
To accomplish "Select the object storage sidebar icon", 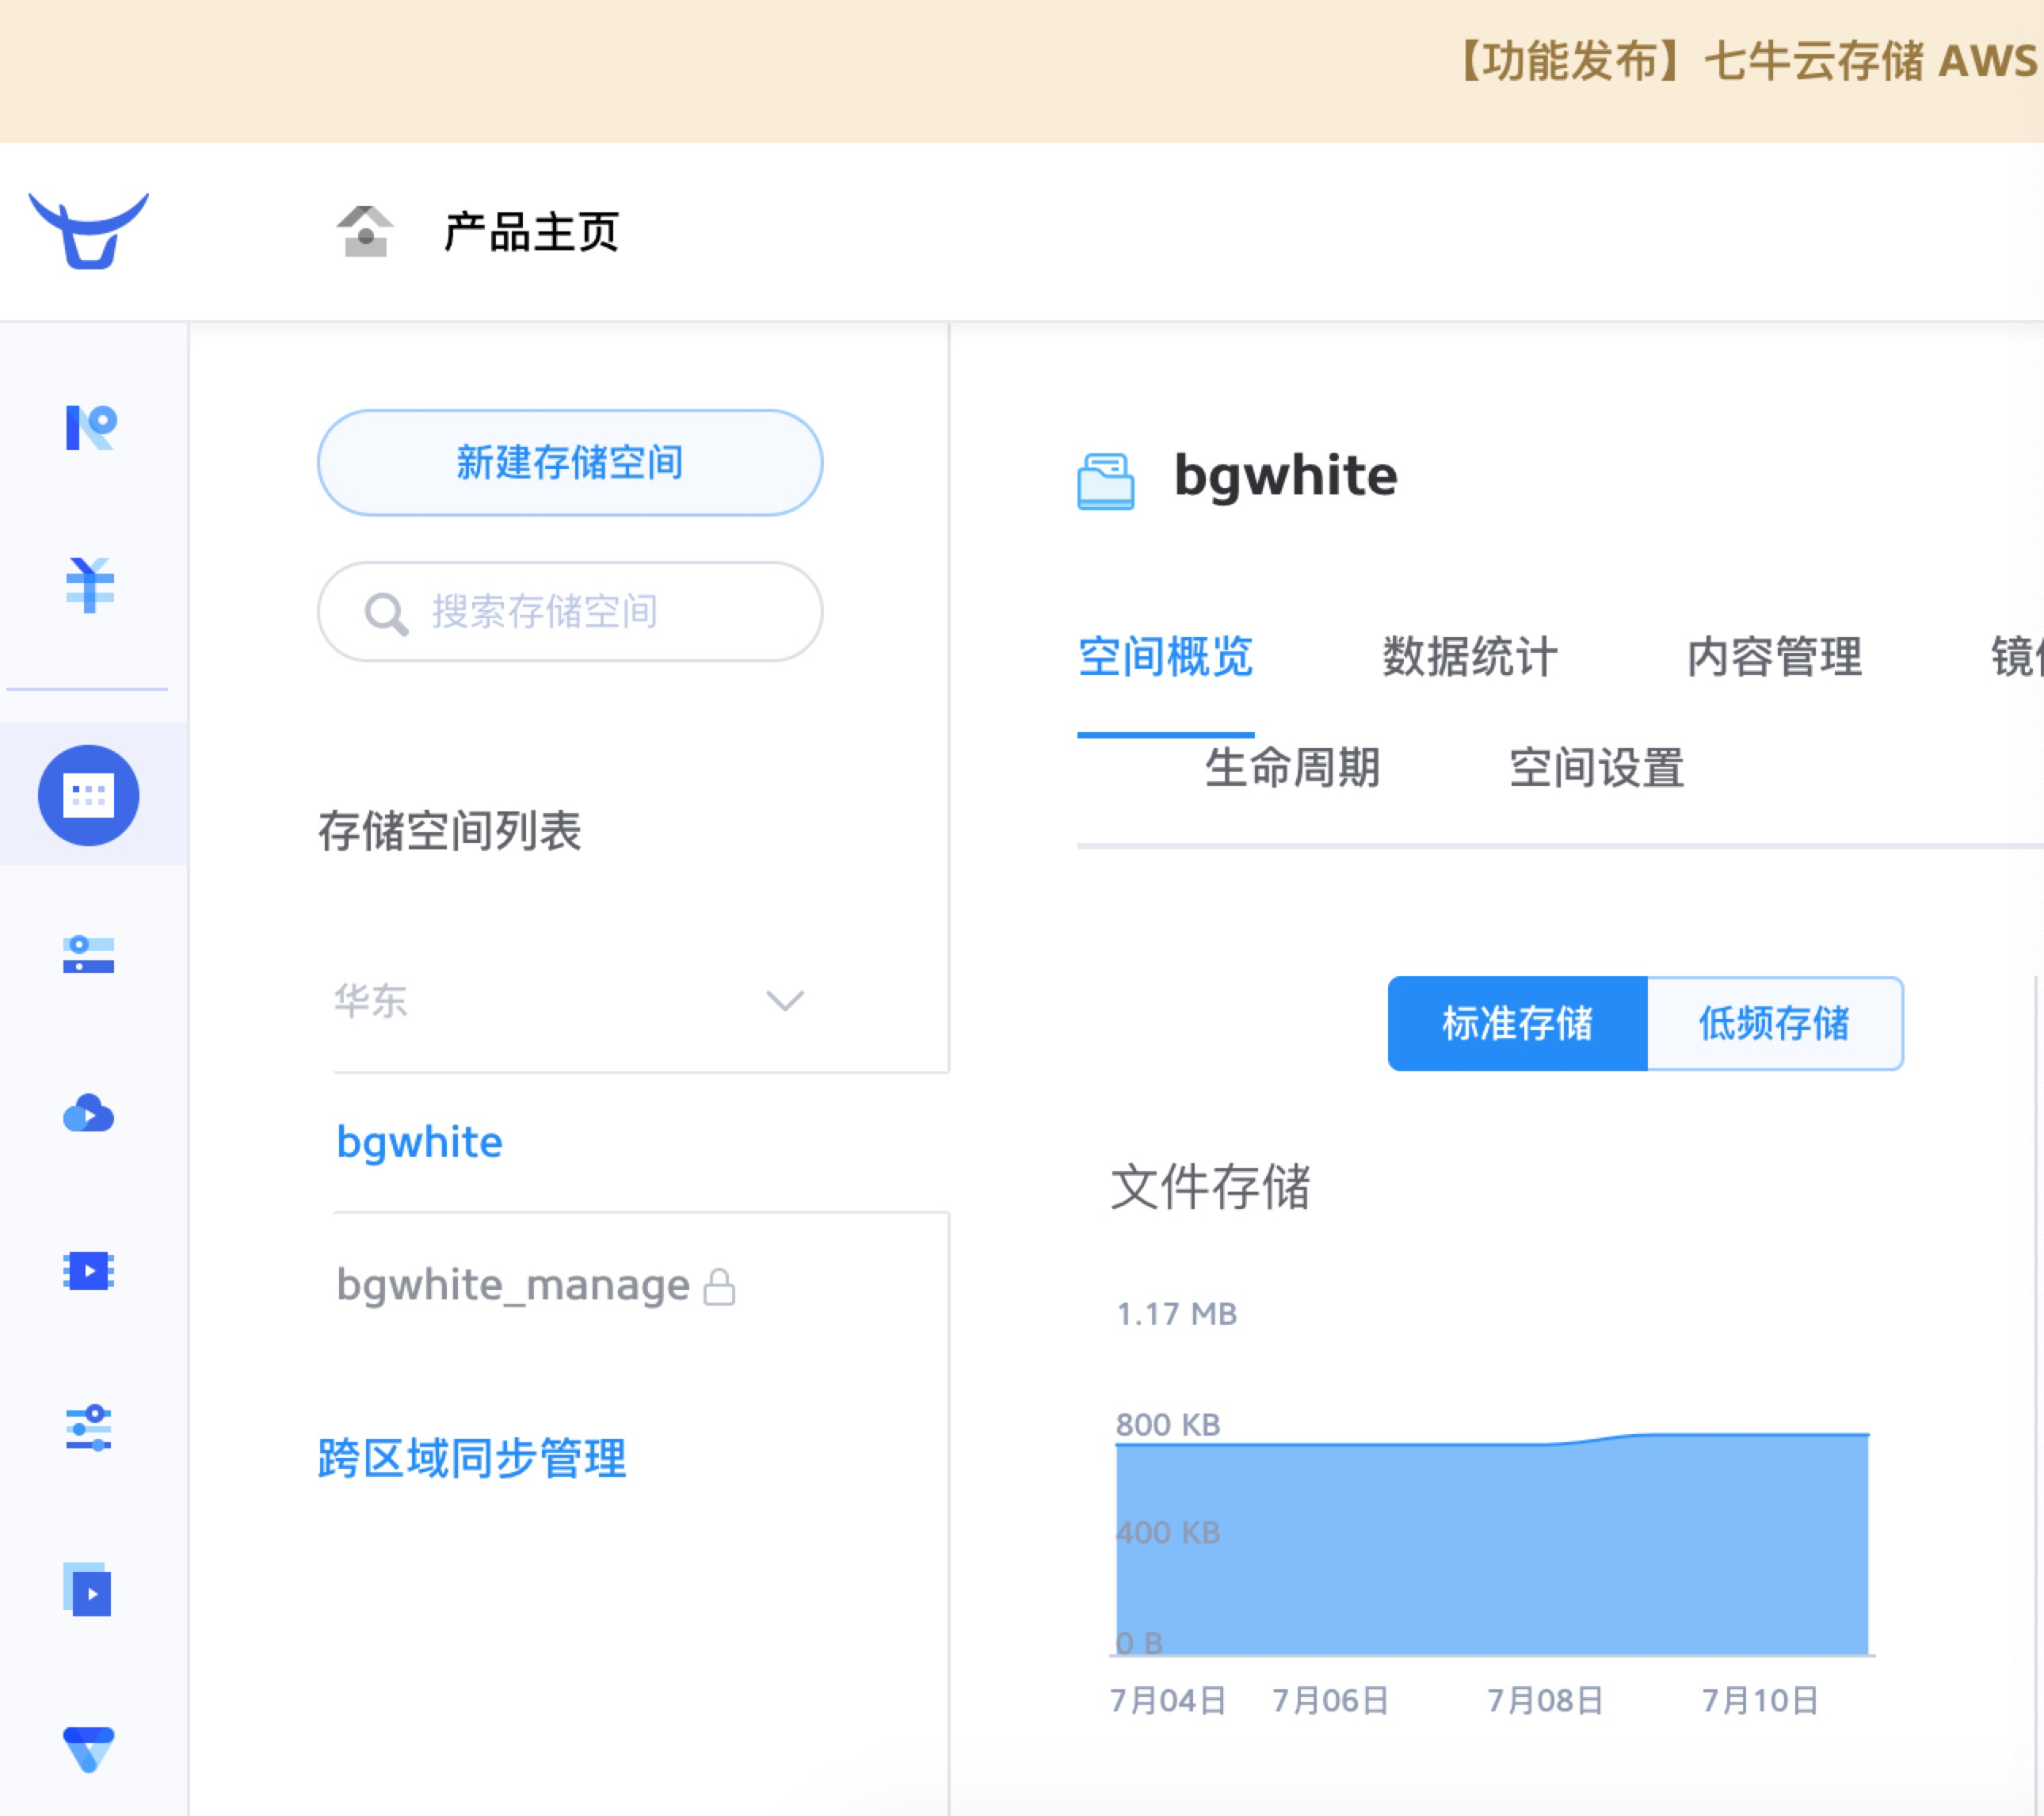I will (89, 795).
